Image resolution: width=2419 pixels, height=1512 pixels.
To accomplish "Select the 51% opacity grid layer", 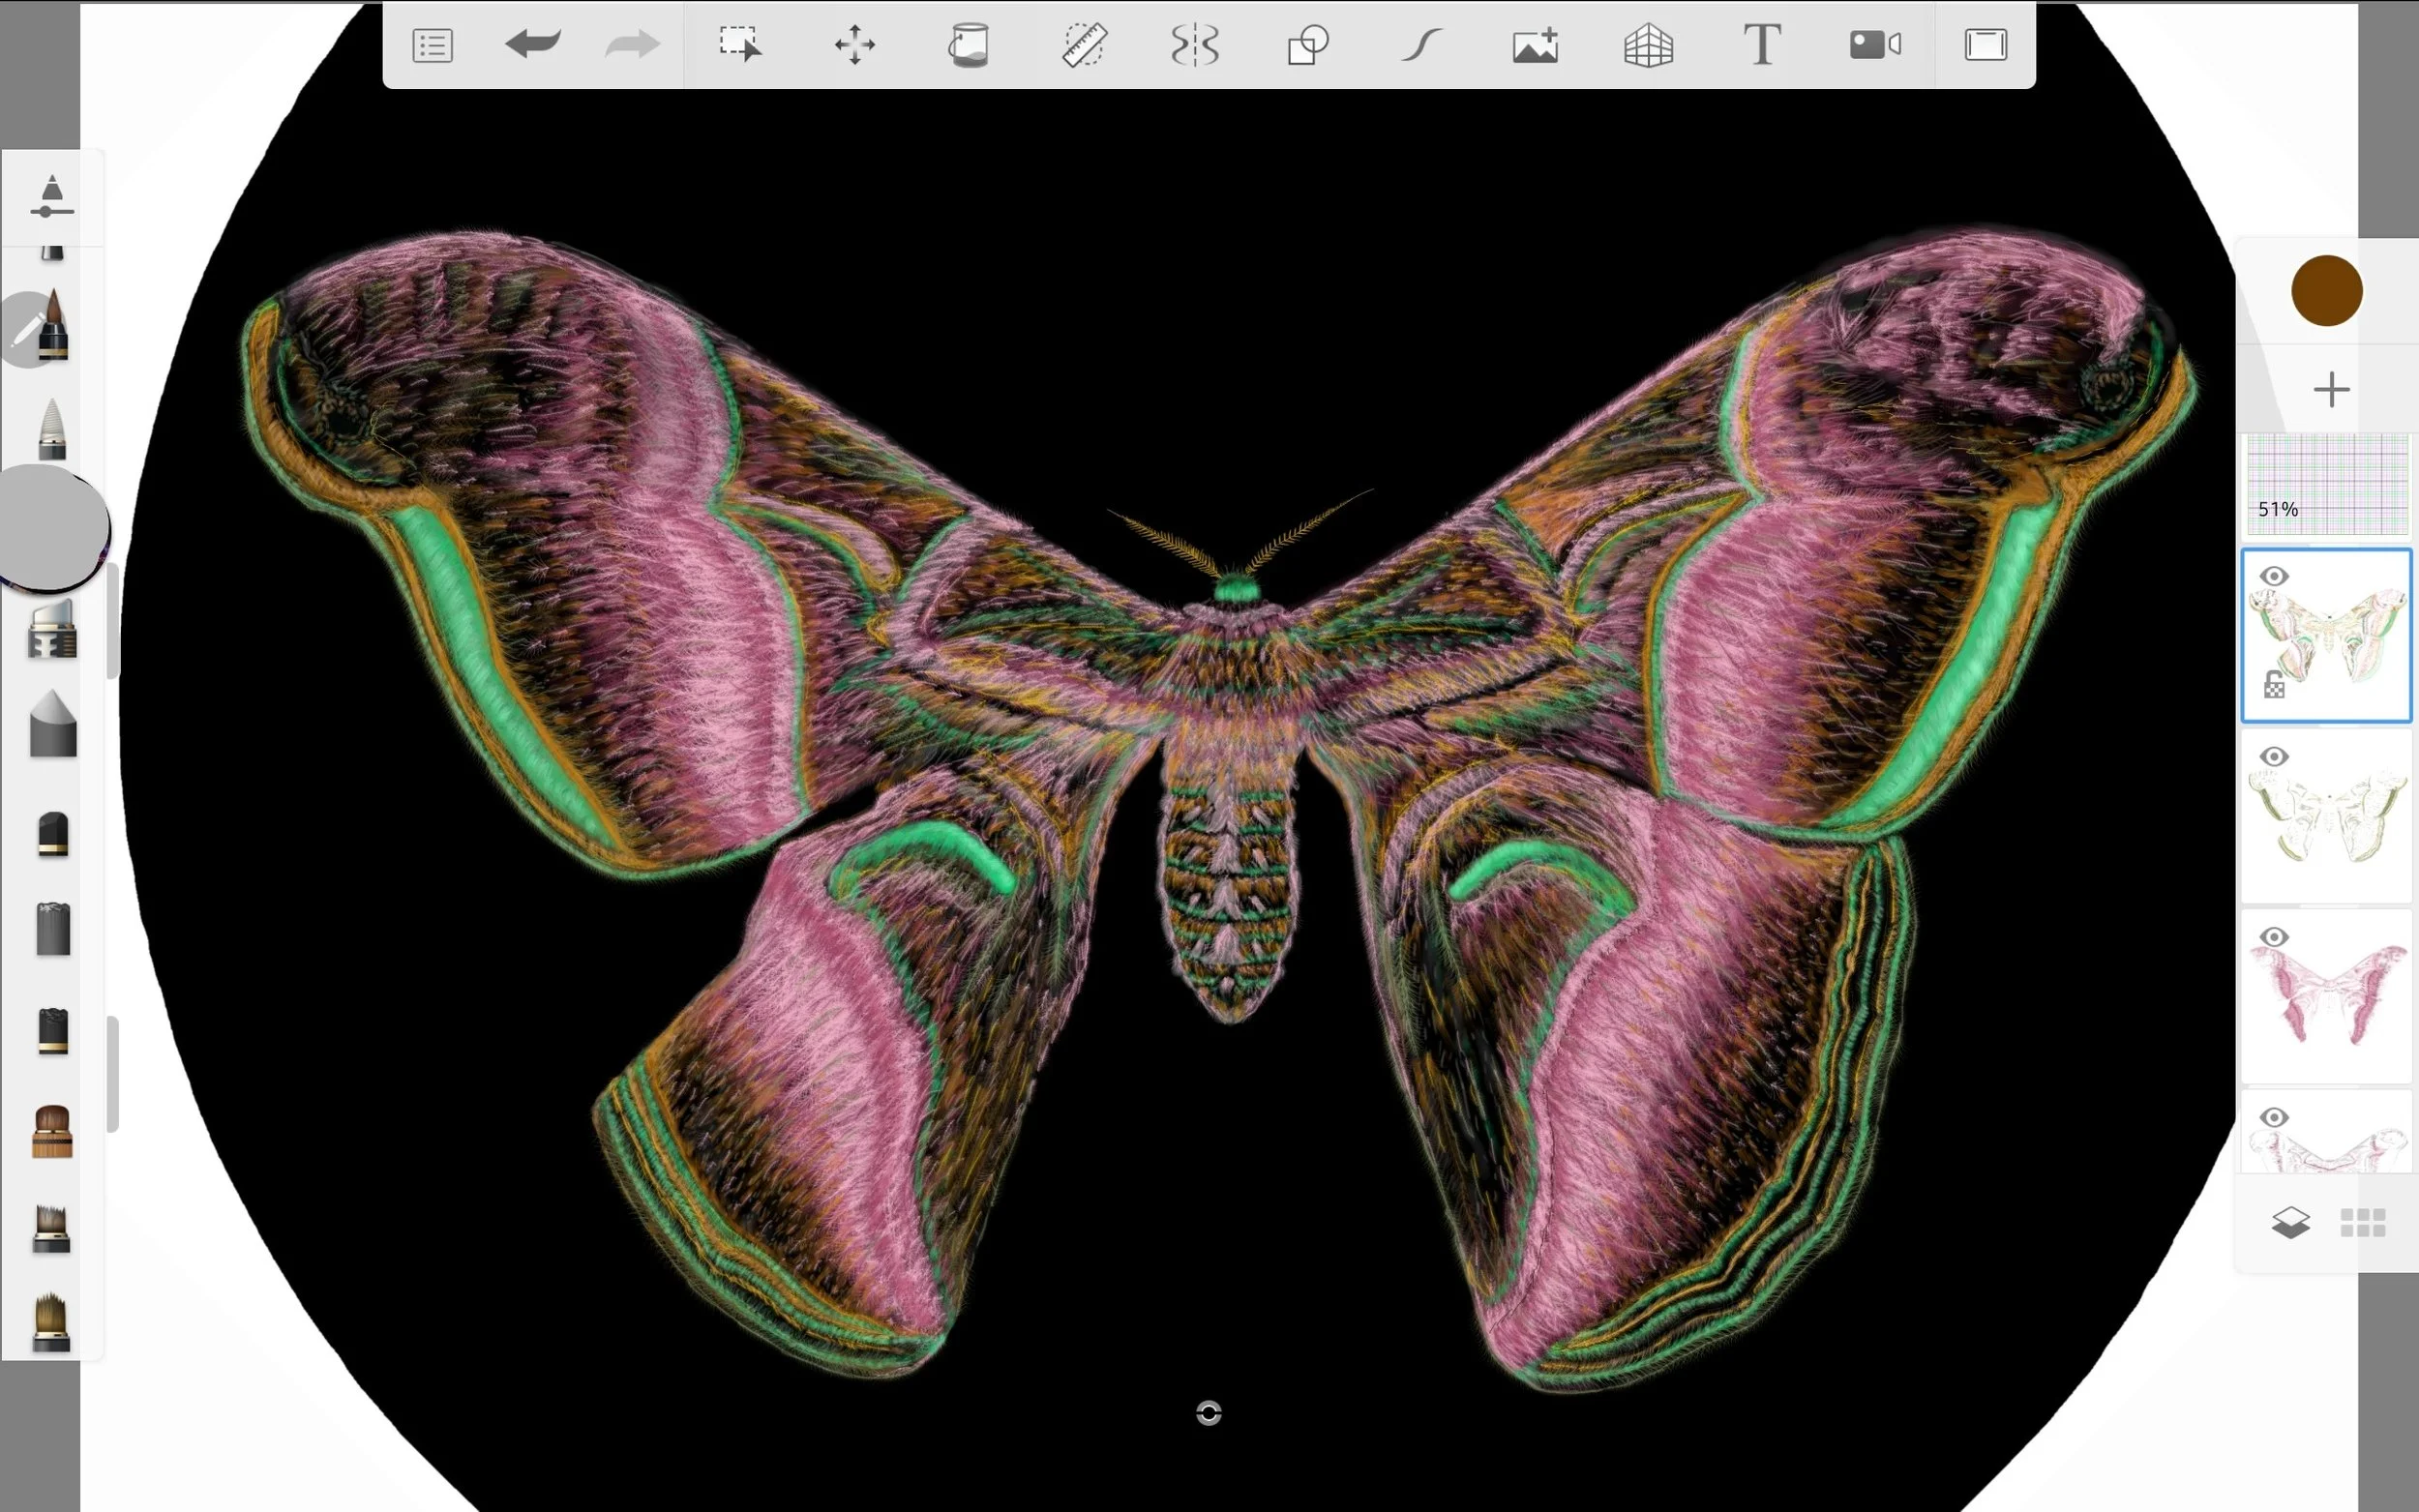I will point(2327,485).
